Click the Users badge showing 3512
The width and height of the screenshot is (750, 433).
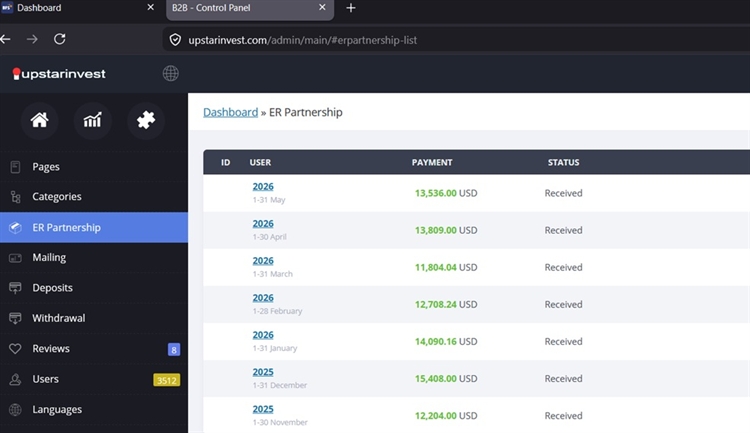pyautogui.click(x=166, y=380)
